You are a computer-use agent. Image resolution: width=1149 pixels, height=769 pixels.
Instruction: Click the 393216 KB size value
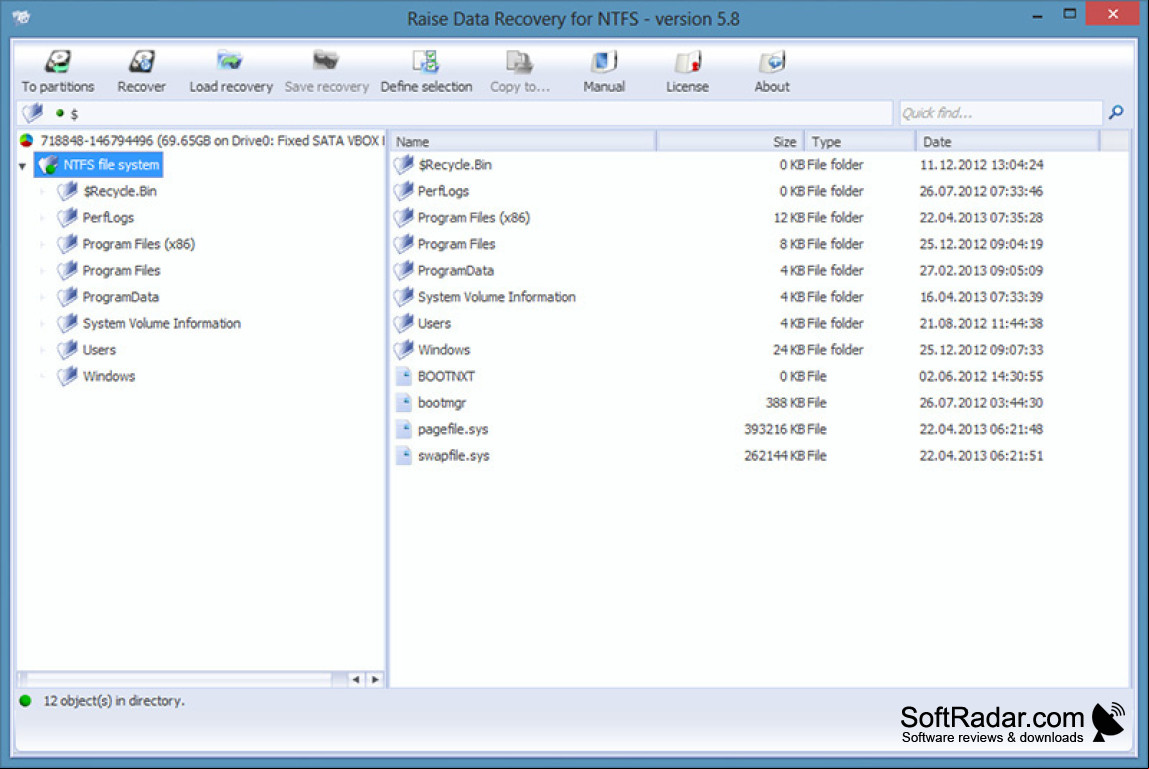775,429
